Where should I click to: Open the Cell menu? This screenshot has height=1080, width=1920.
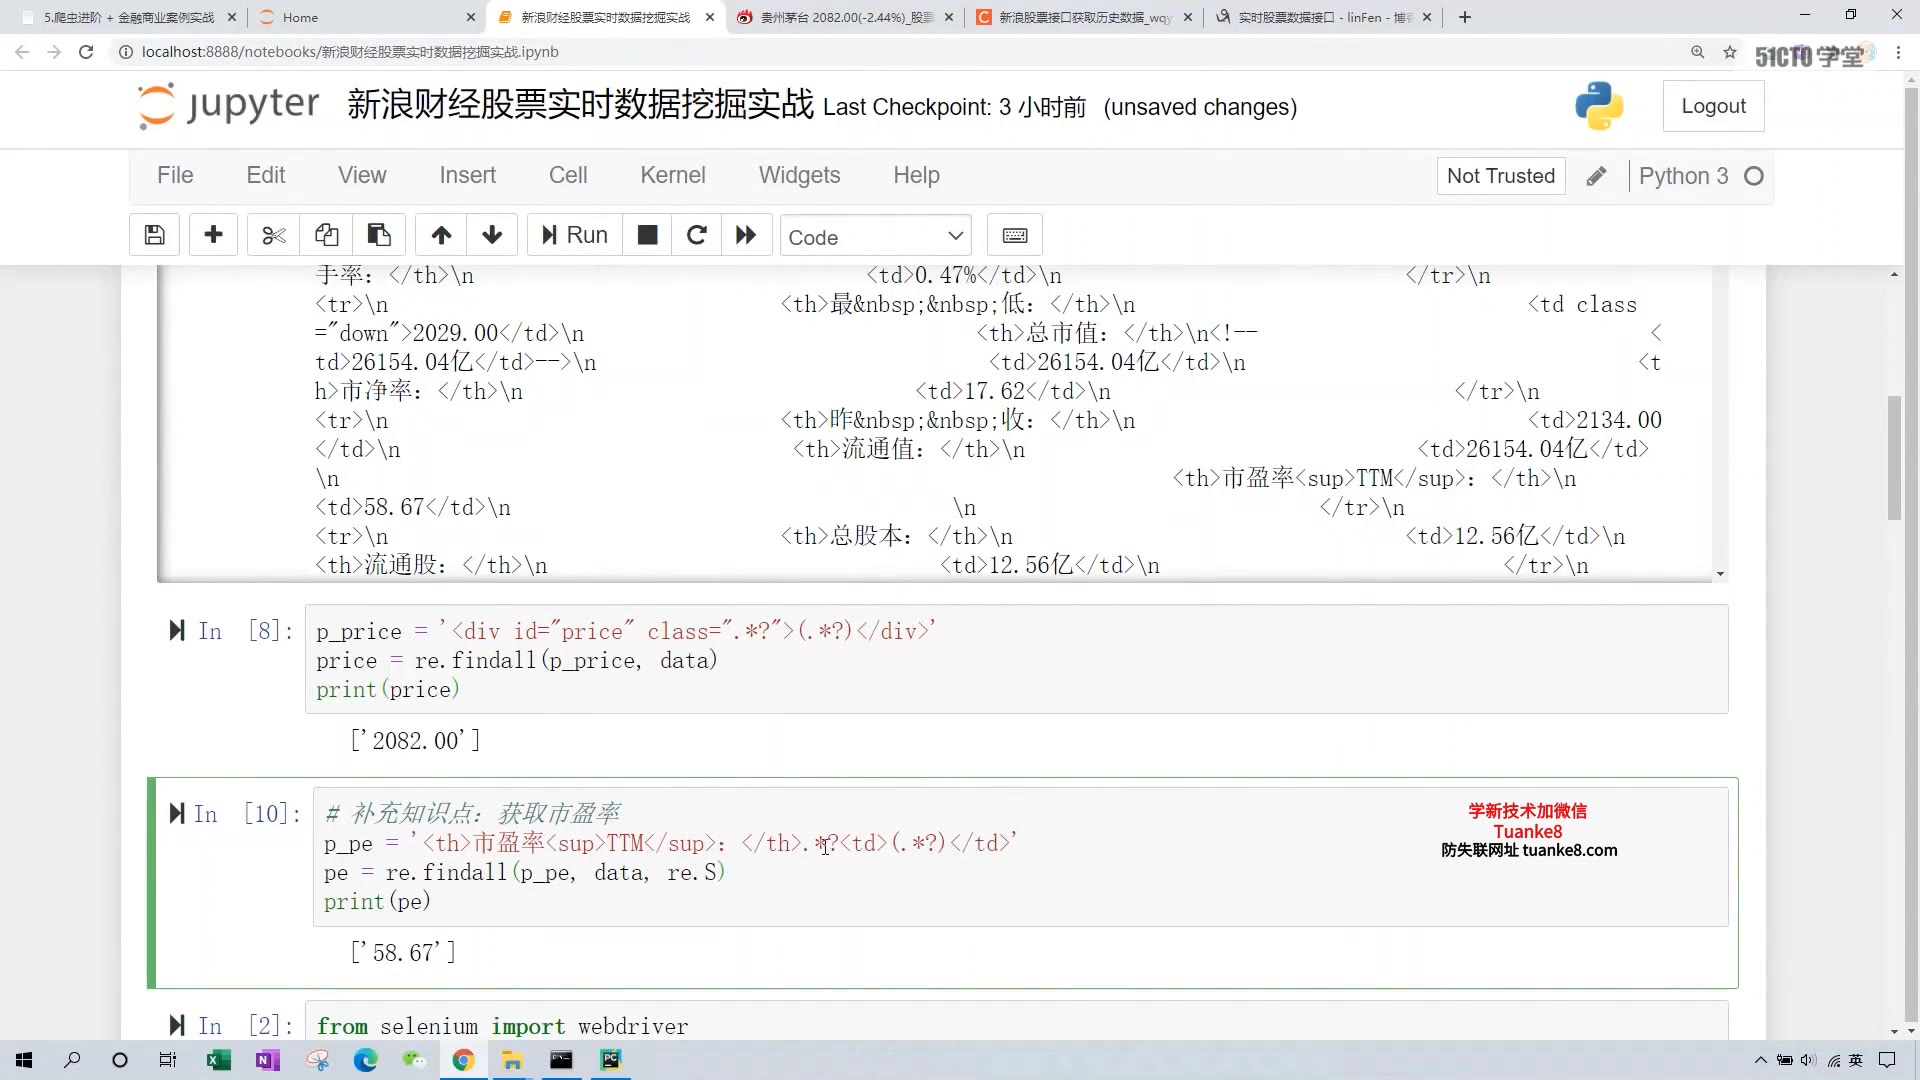click(x=567, y=175)
